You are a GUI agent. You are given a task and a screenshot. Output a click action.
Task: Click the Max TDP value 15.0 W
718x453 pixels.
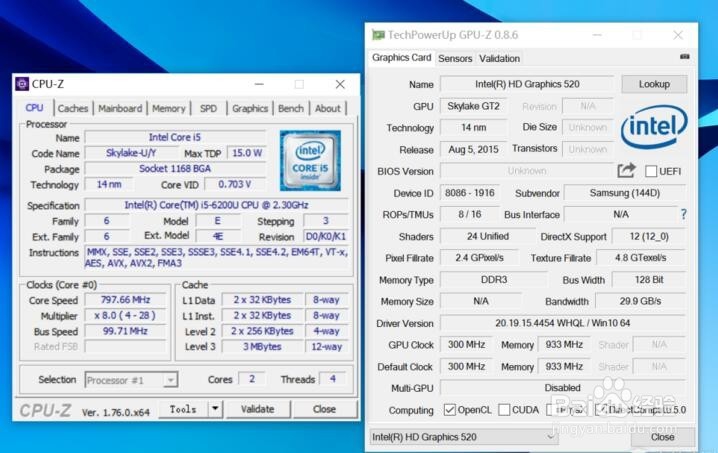[x=247, y=153]
